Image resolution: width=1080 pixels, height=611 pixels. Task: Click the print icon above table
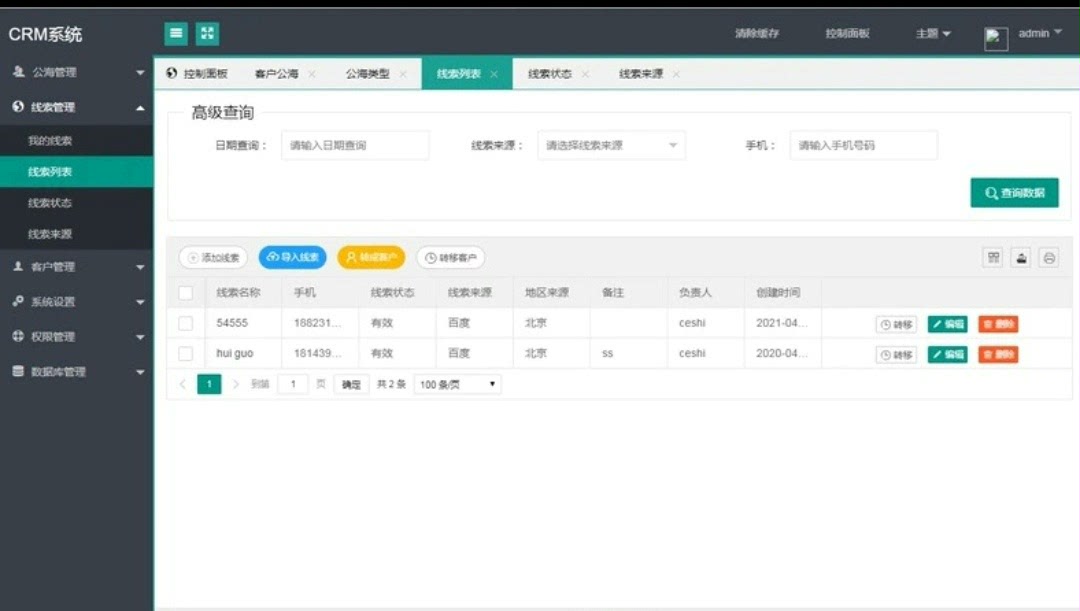pyautogui.click(x=1048, y=257)
